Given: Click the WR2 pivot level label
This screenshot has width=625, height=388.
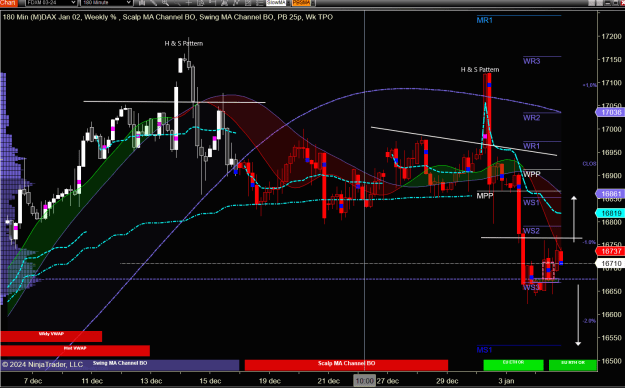Looking at the screenshot, I should tap(531, 118).
